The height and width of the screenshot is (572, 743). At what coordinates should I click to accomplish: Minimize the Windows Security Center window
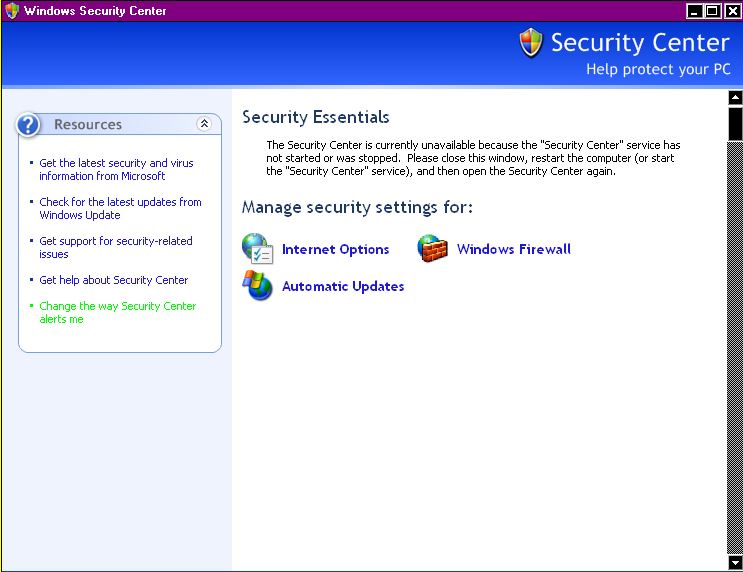694,10
